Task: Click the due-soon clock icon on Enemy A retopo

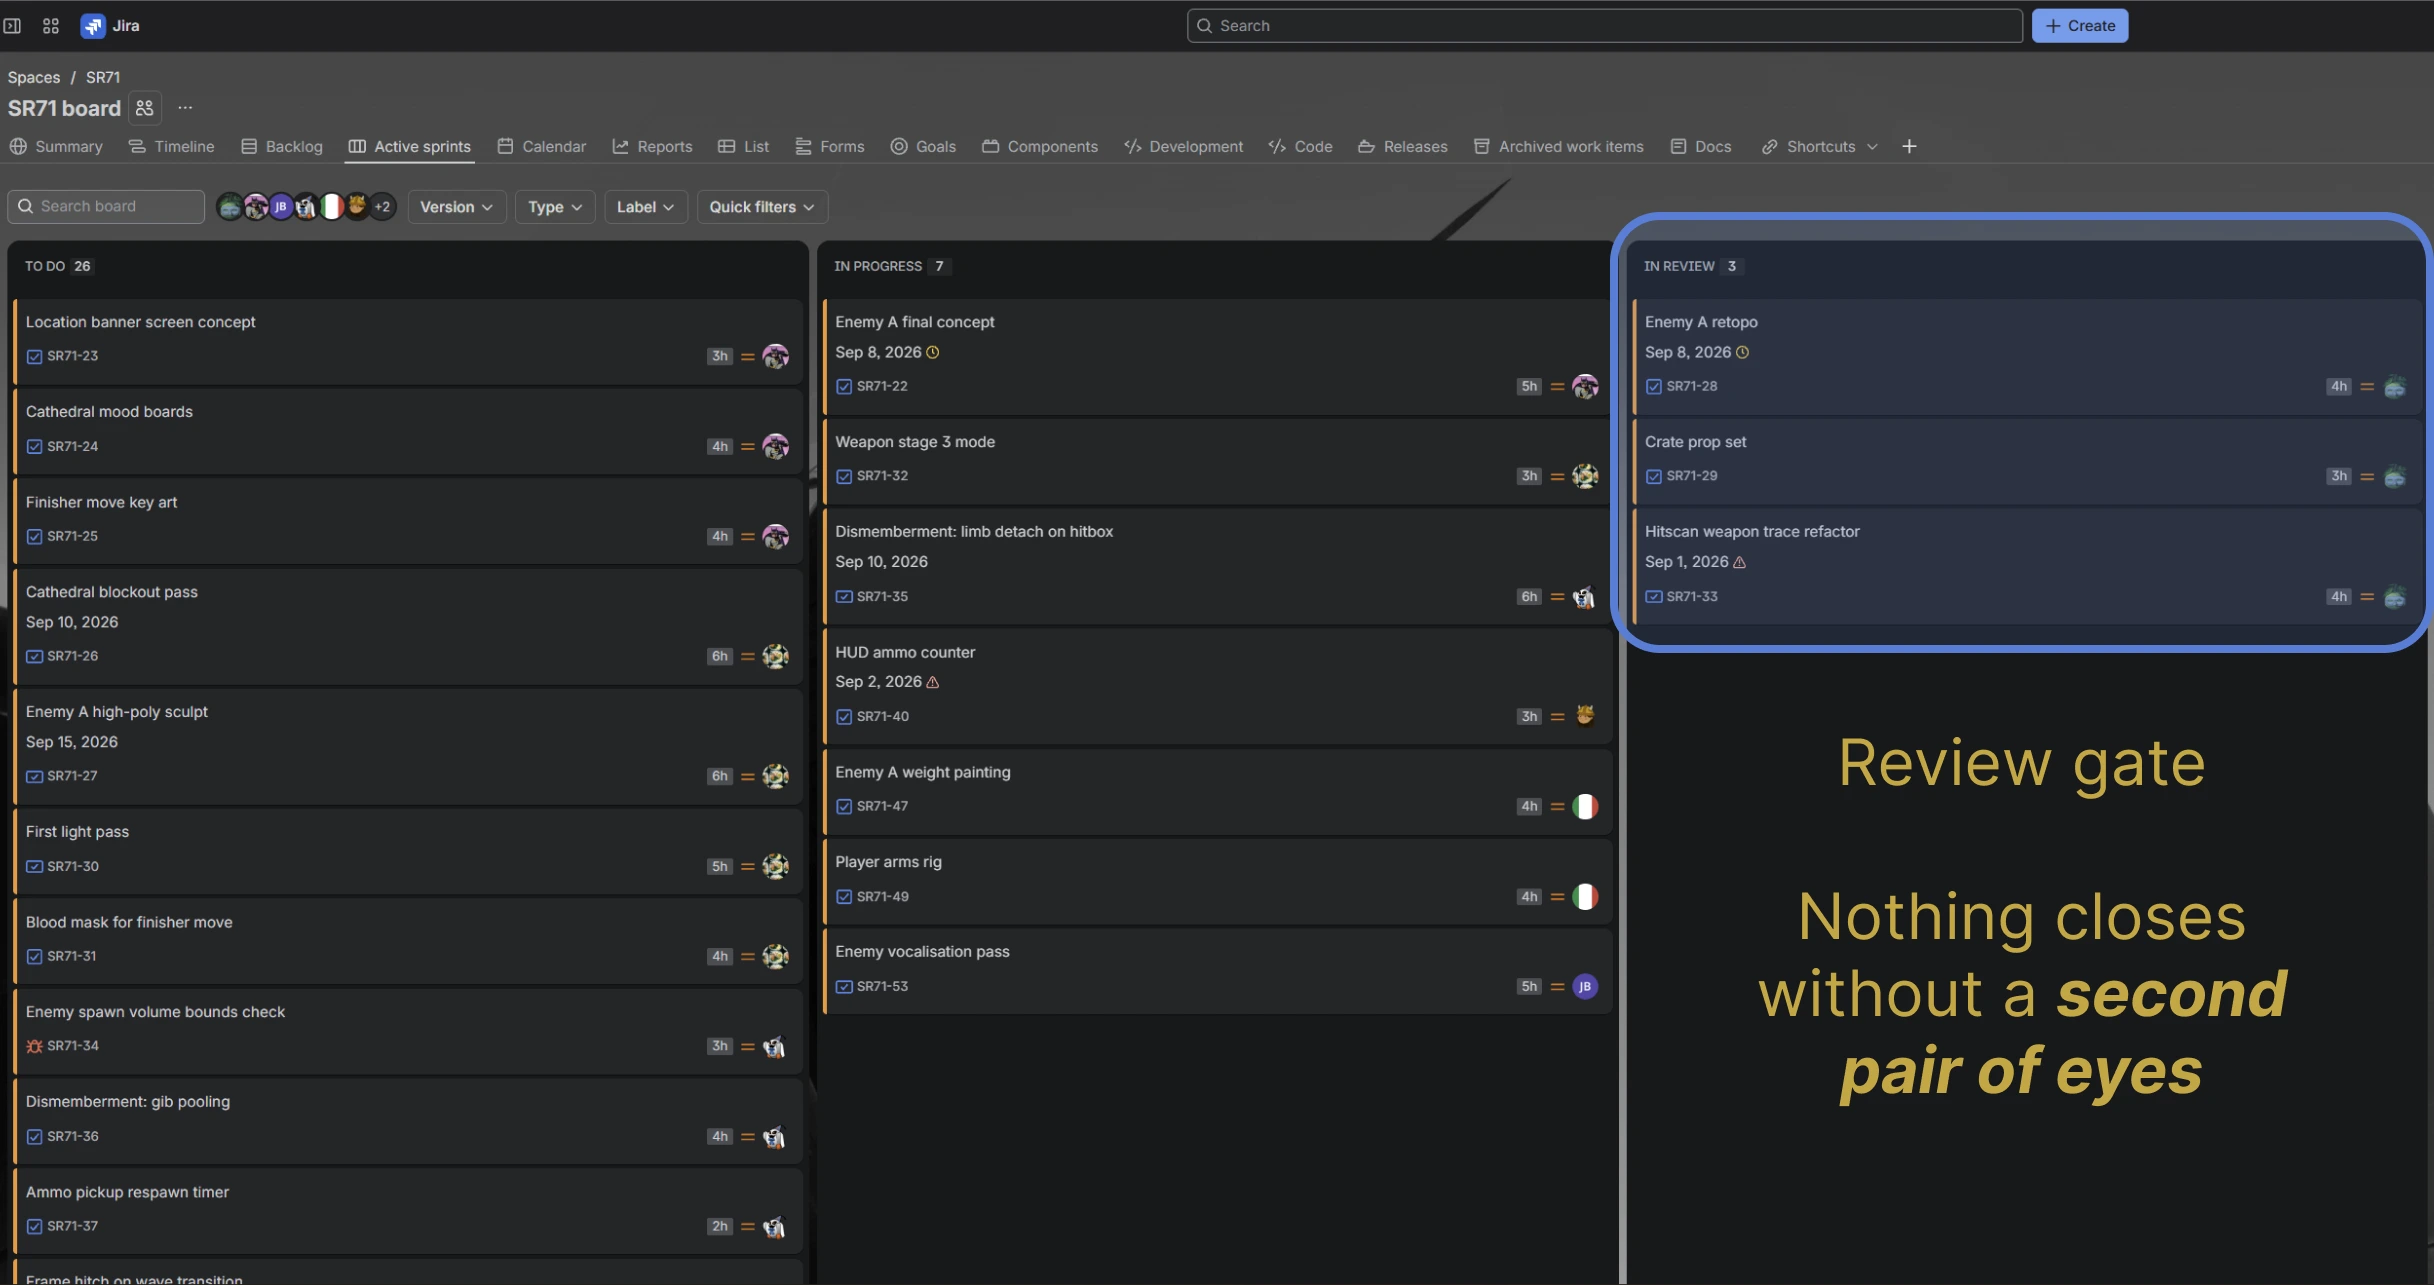Action: pos(1743,352)
